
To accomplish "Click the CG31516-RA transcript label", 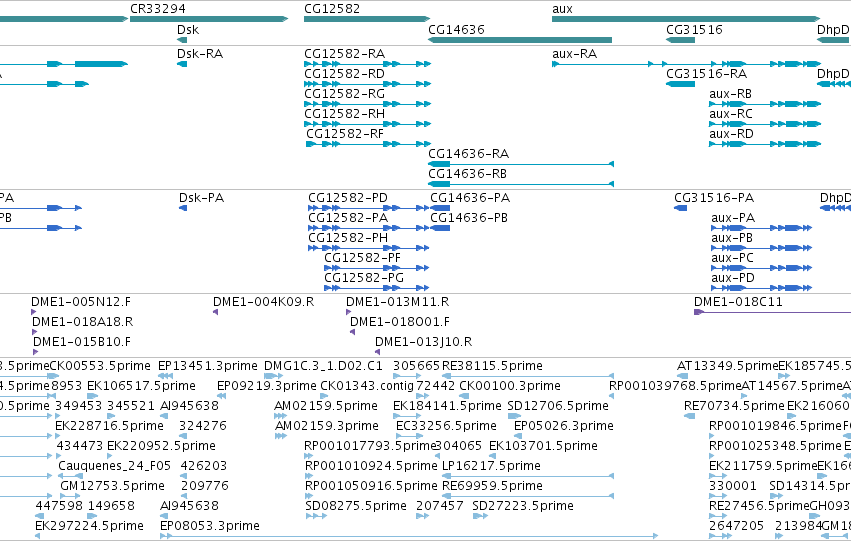I will tap(707, 74).
